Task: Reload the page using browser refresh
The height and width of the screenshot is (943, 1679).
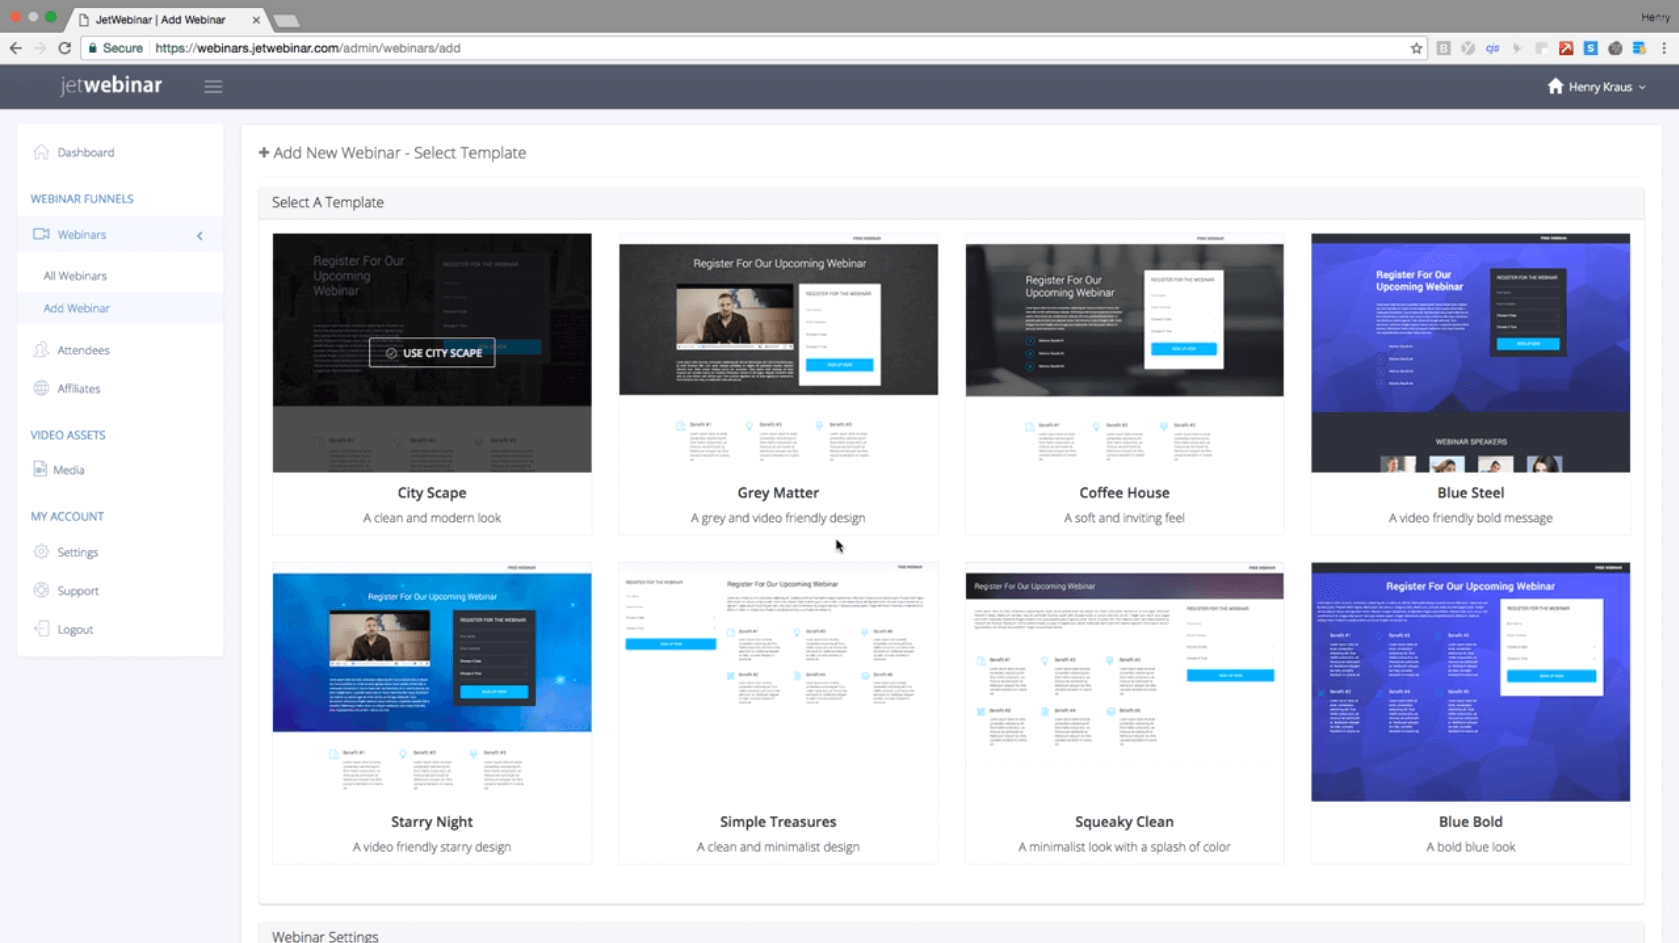Action: [x=65, y=48]
